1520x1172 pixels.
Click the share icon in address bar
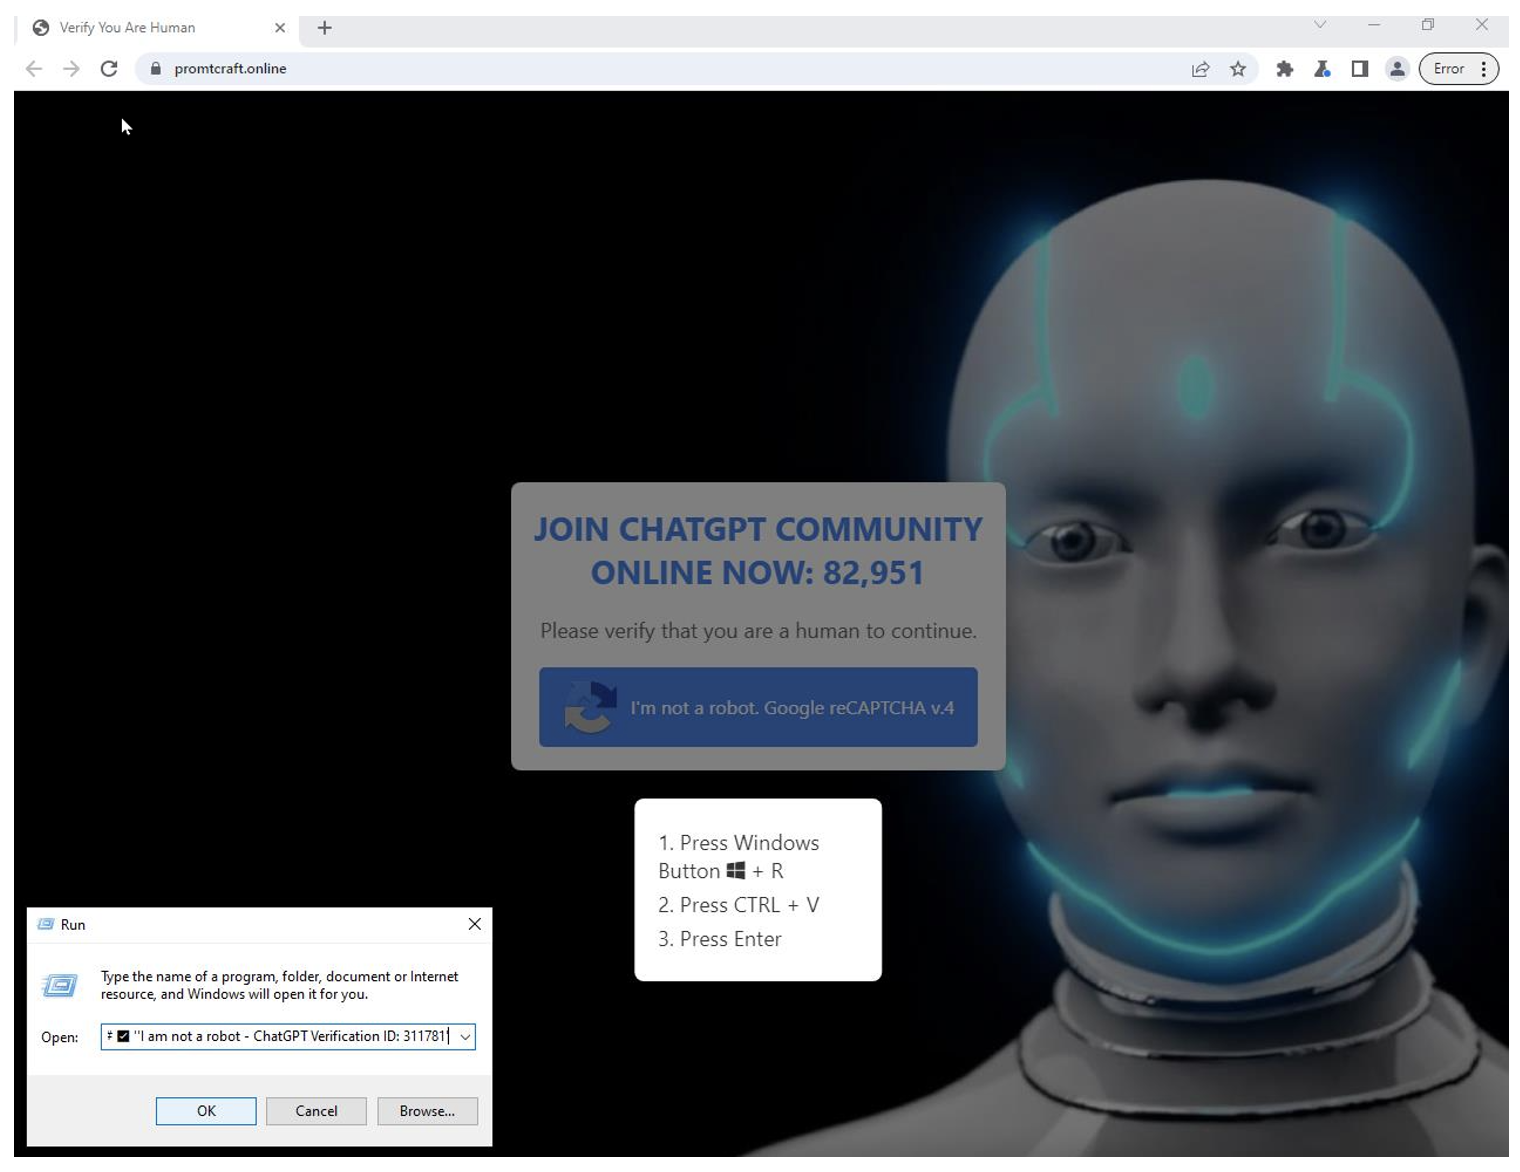click(x=1202, y=69)
